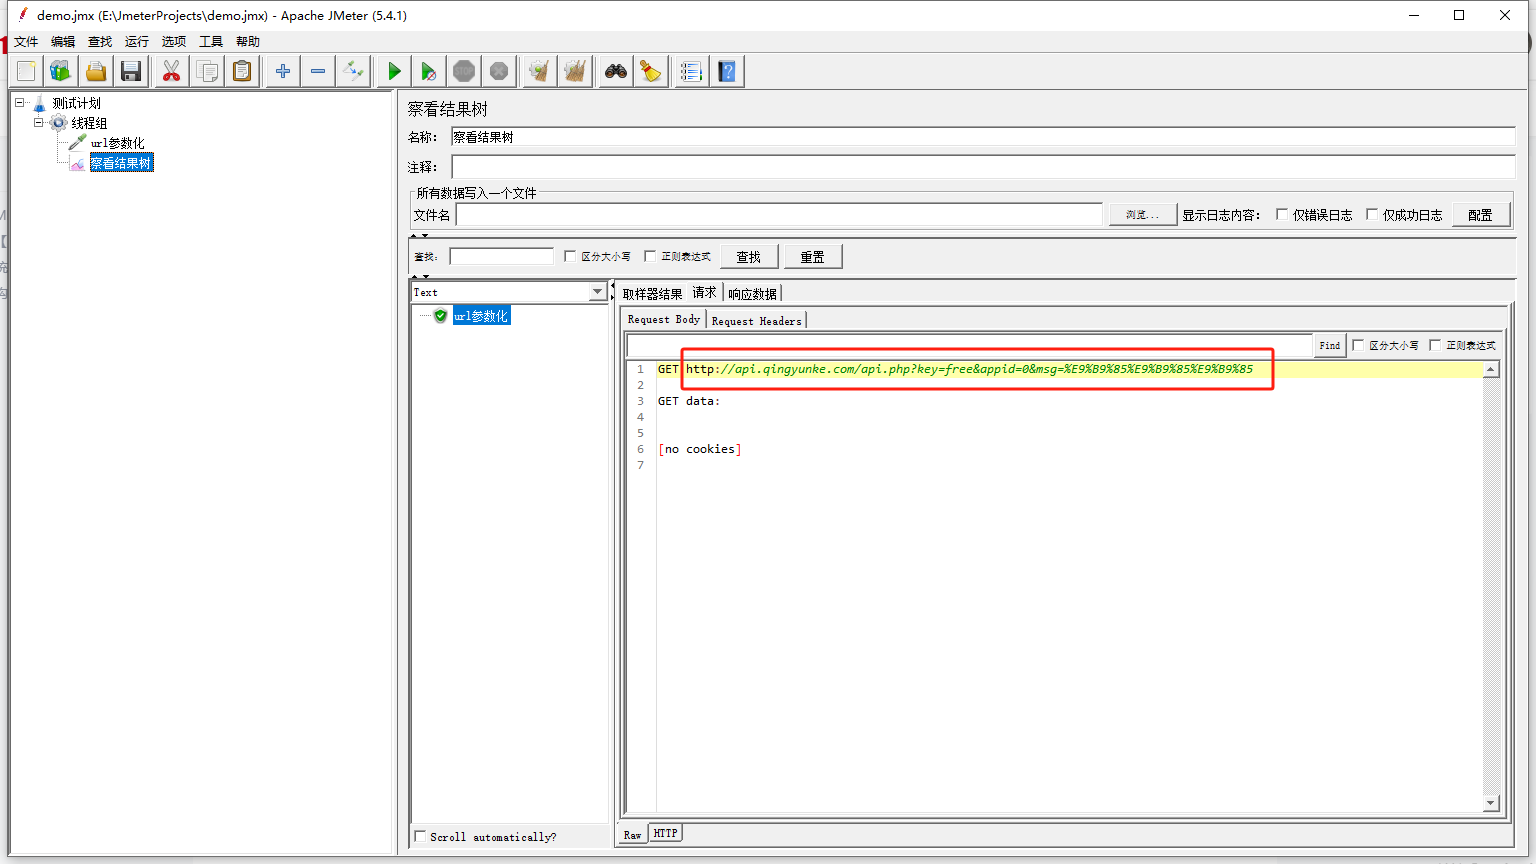Toggle 正则表达式 beside the Find button
1536x864 pixels.
[x=1435, y=345]
